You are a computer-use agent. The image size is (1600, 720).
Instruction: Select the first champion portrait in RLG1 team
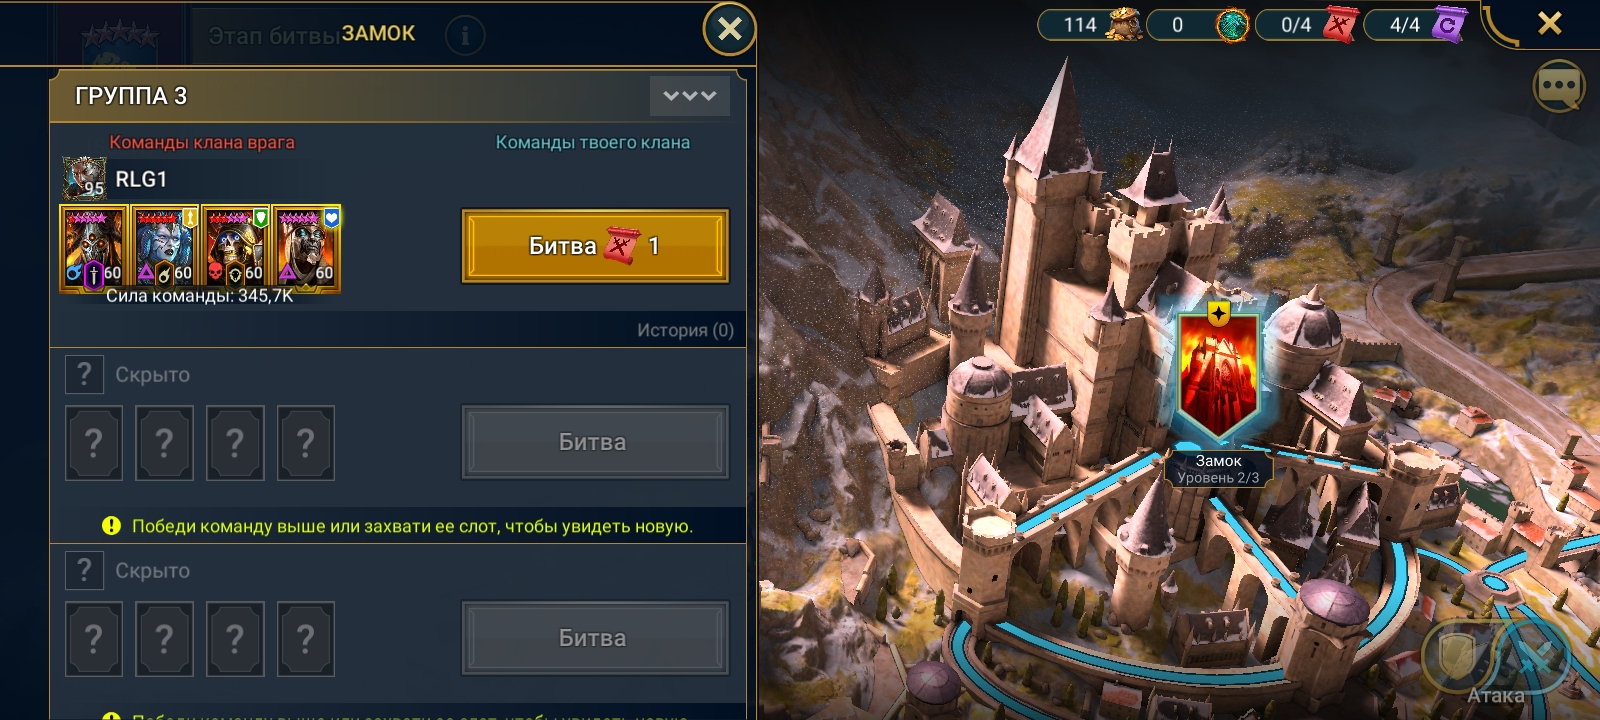[x=94, y=248]
